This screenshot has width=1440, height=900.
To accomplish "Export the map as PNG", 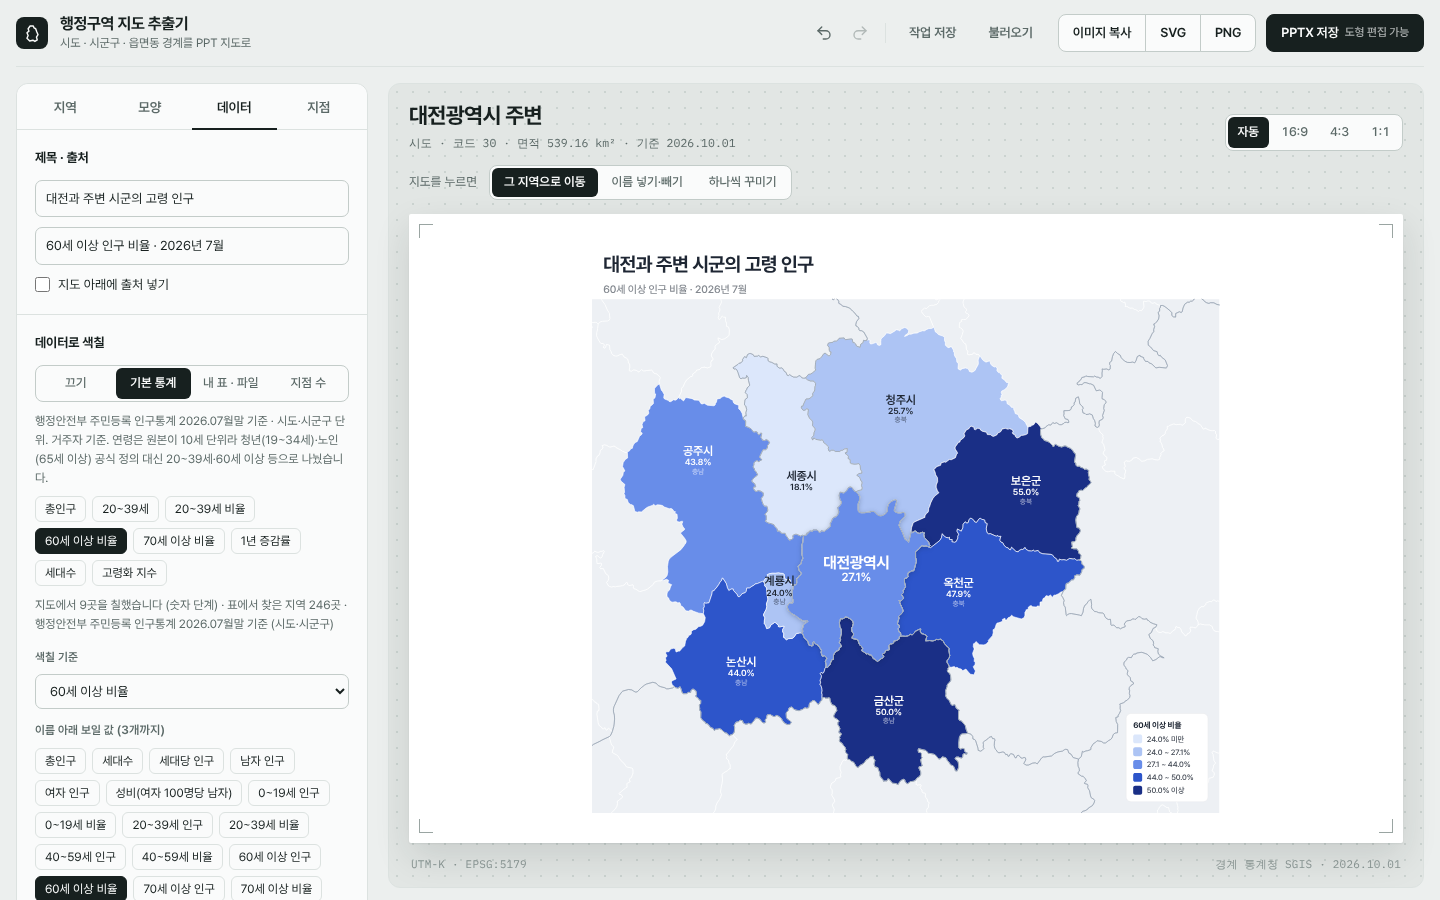I will (x=1228, y=33).
